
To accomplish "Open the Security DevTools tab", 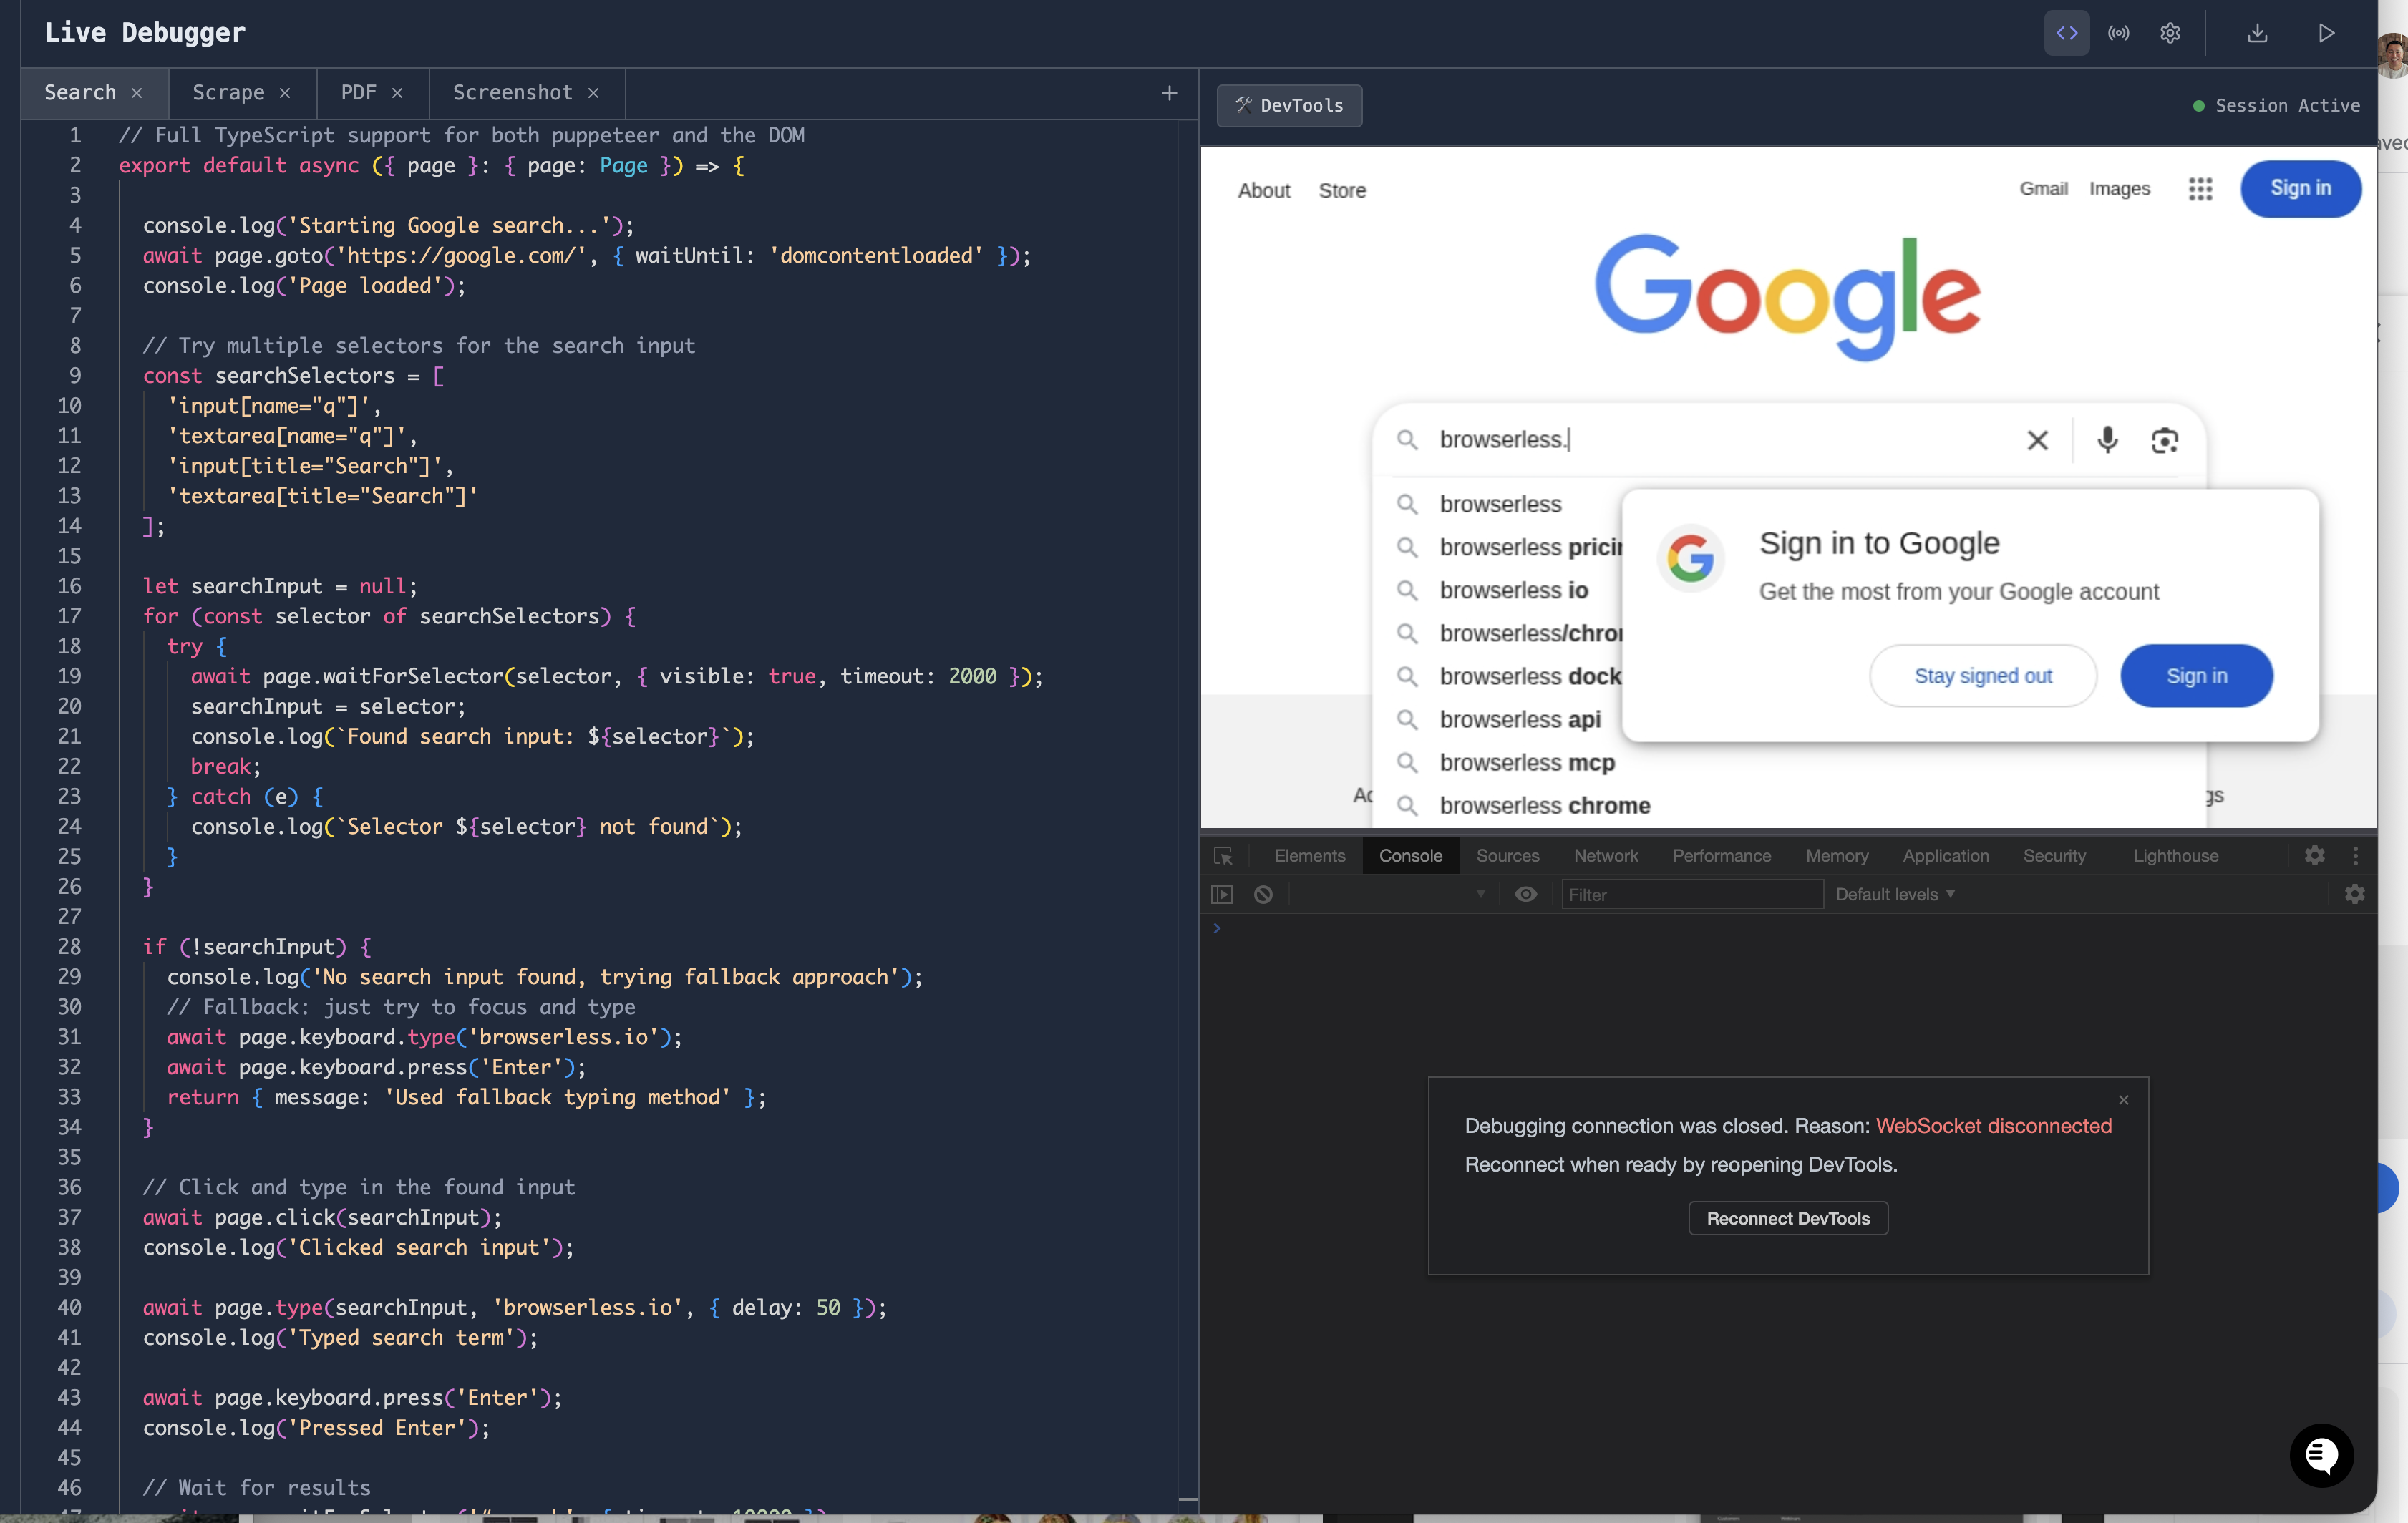I will pyautogui.click(x=2054, y=855).
